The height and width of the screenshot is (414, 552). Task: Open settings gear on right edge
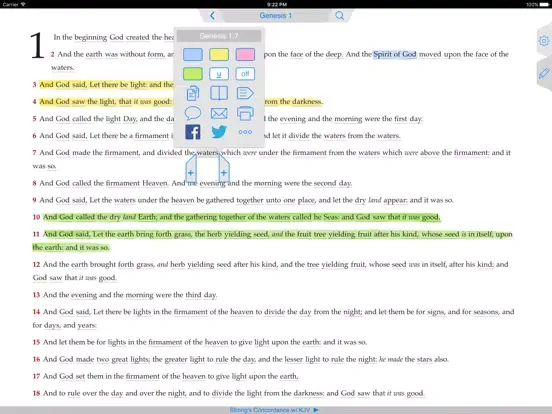coord(544,41)
